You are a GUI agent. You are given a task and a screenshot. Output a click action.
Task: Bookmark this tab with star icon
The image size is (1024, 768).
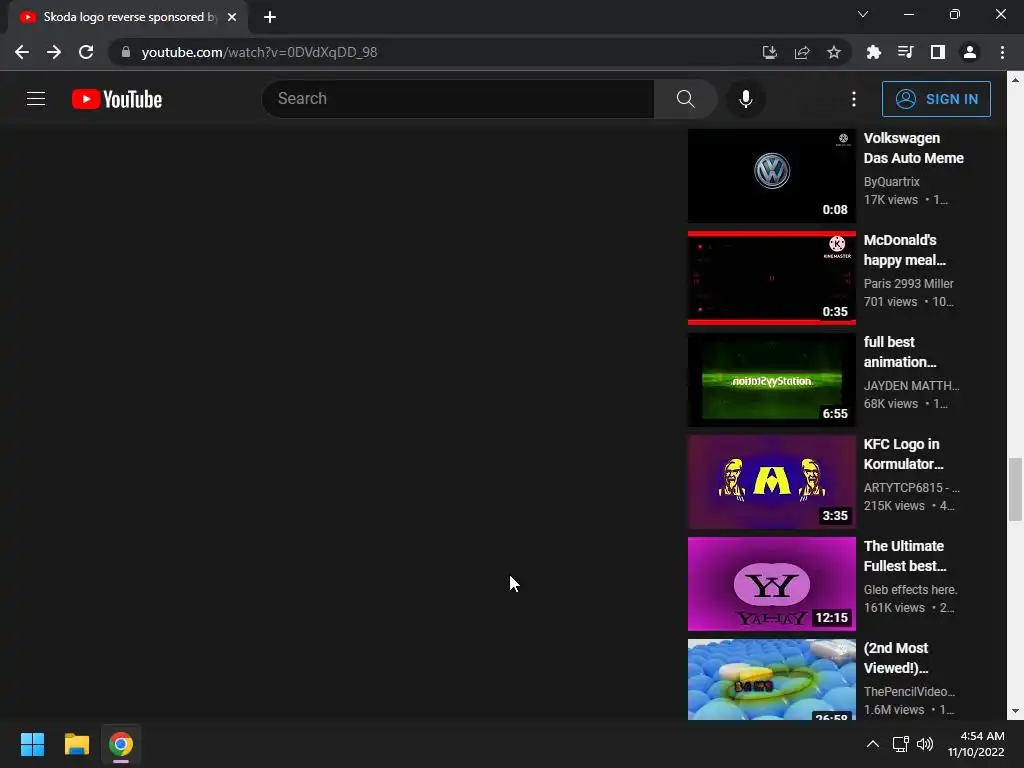point(834,52)
